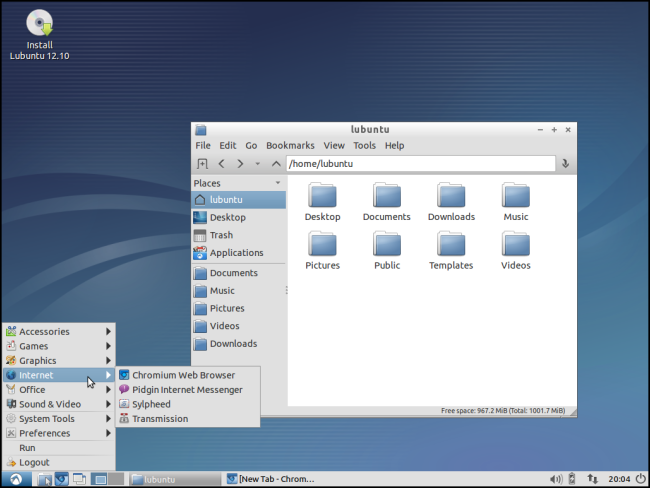Select Documents bookmark in the sidebar
Screen dimensions: 650x488
tap(239, 273)
